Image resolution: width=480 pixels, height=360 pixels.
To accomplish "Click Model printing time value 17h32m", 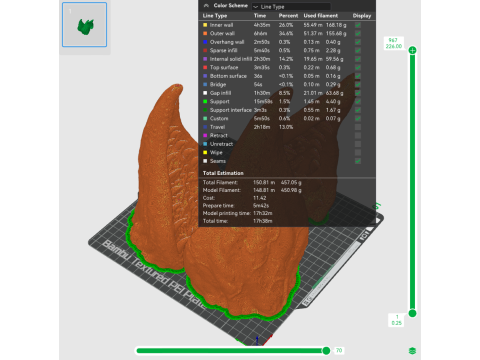I will click(x=263, y=213).
